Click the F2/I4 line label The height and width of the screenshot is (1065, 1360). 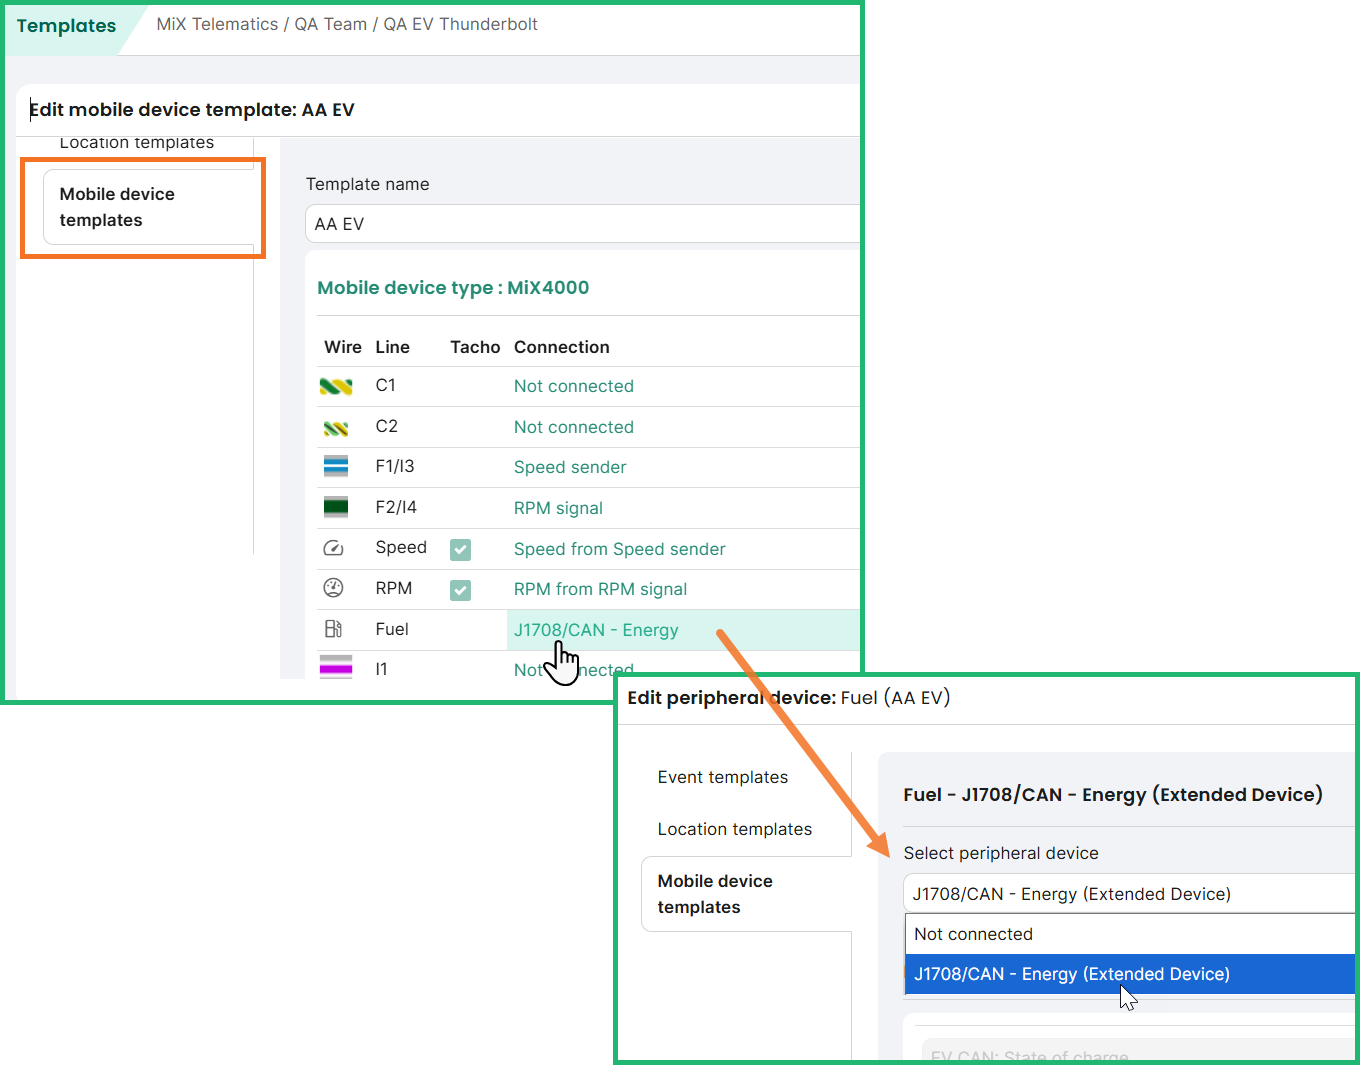pyautogui.click(x=396, y=507)
